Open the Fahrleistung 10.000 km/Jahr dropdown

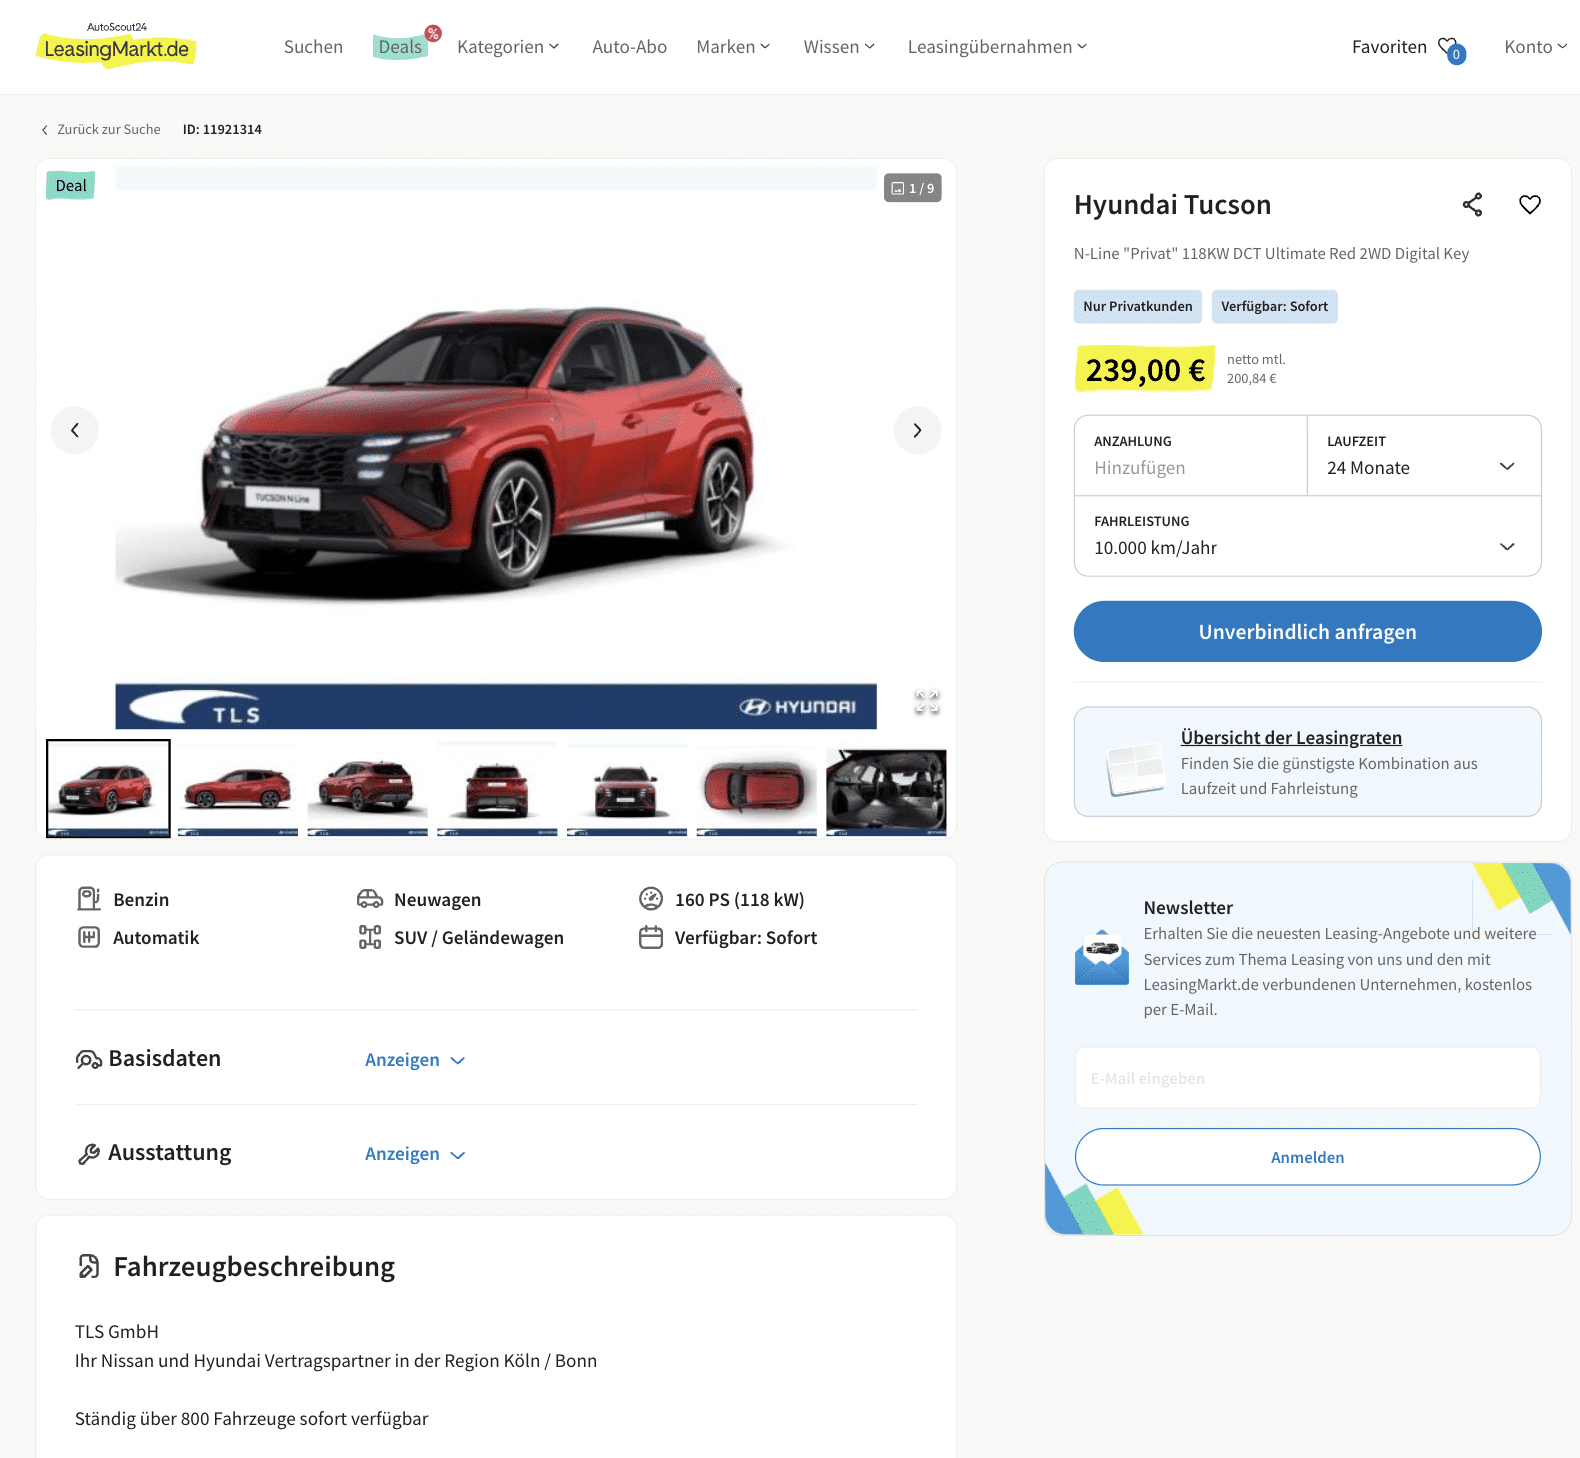[x=1307, y=536]
